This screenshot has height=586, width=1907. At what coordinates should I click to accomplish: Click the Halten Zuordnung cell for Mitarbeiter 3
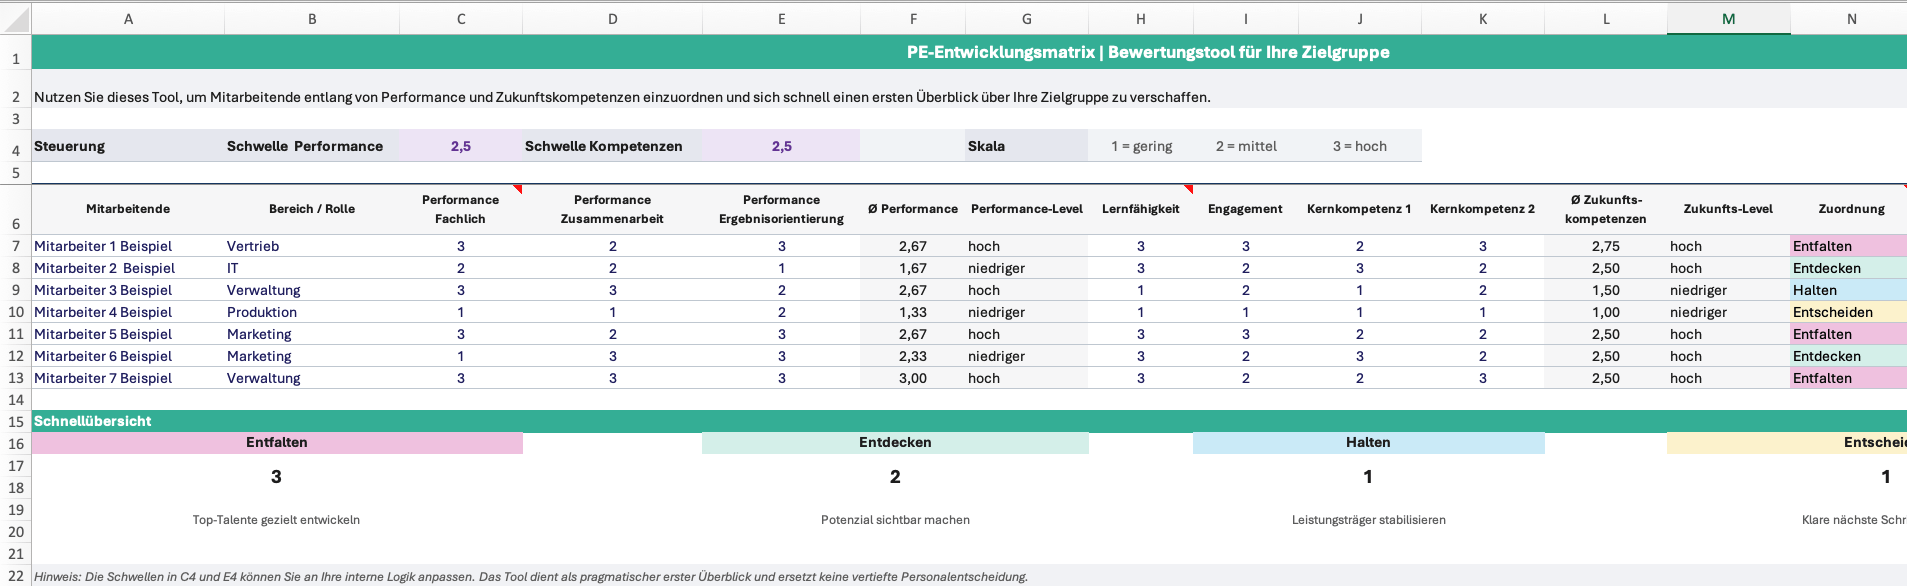coord(1849,290)
